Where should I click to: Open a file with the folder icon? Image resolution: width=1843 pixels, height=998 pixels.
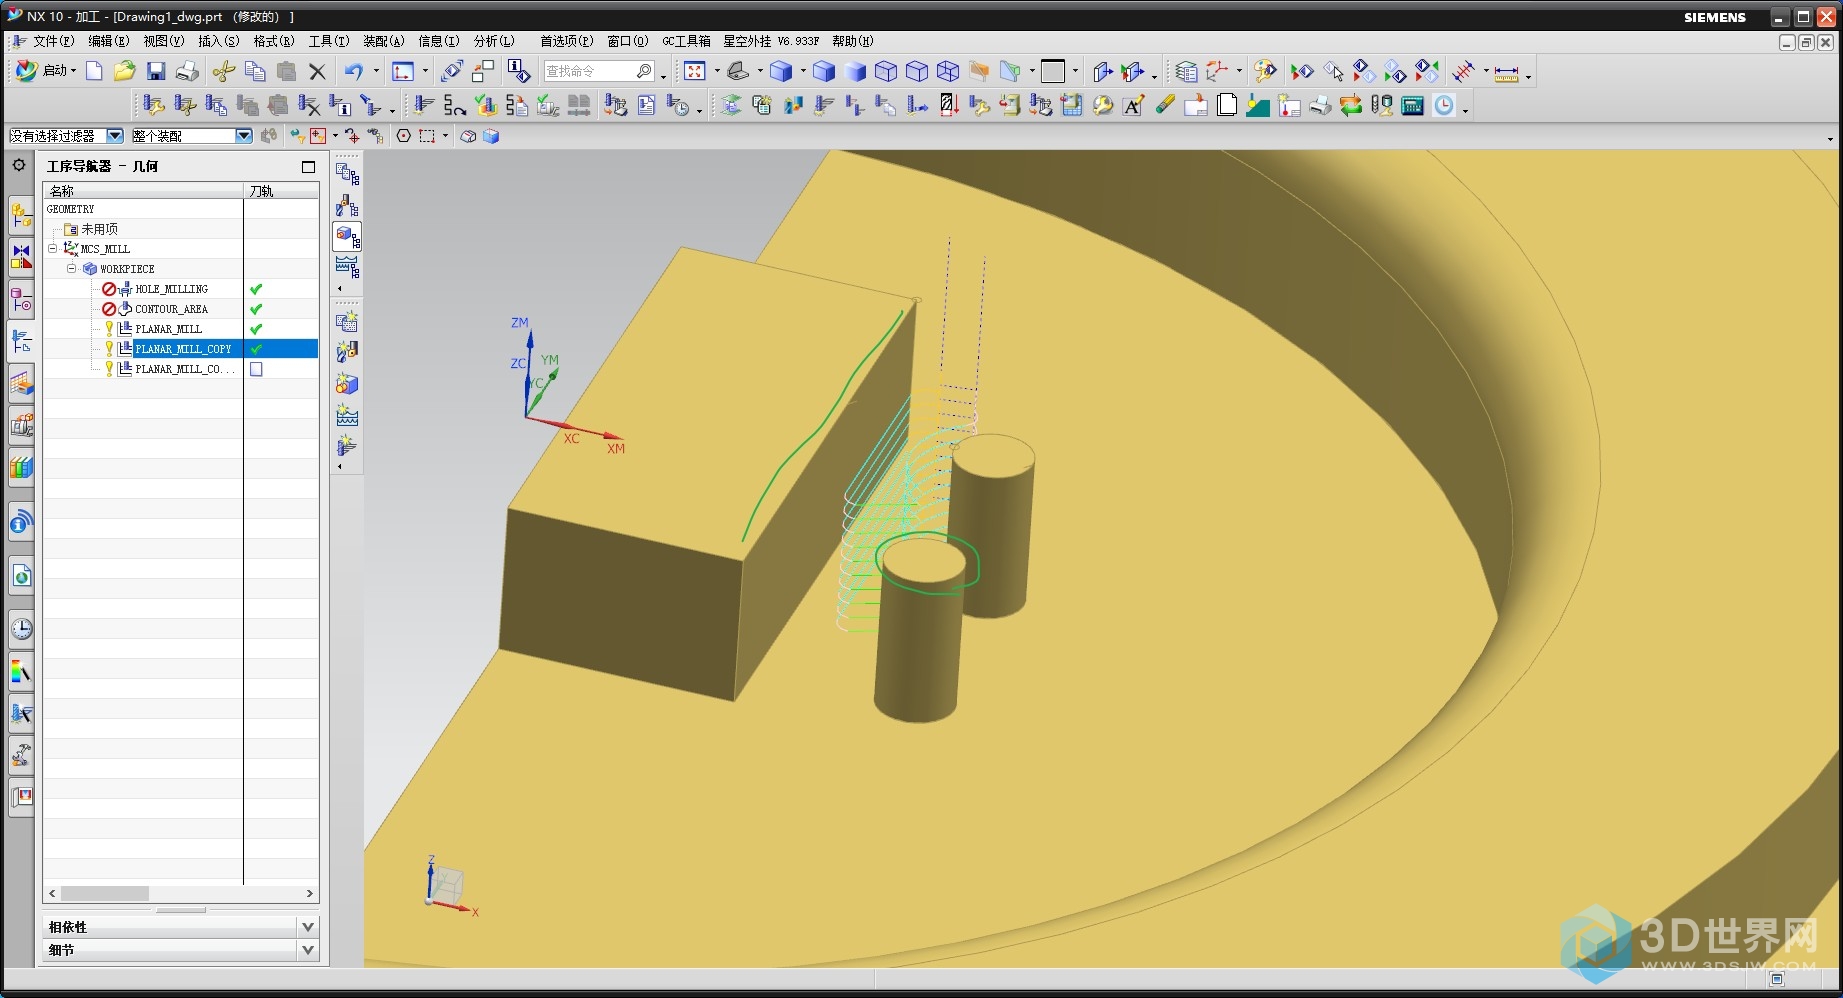point(124,71)
